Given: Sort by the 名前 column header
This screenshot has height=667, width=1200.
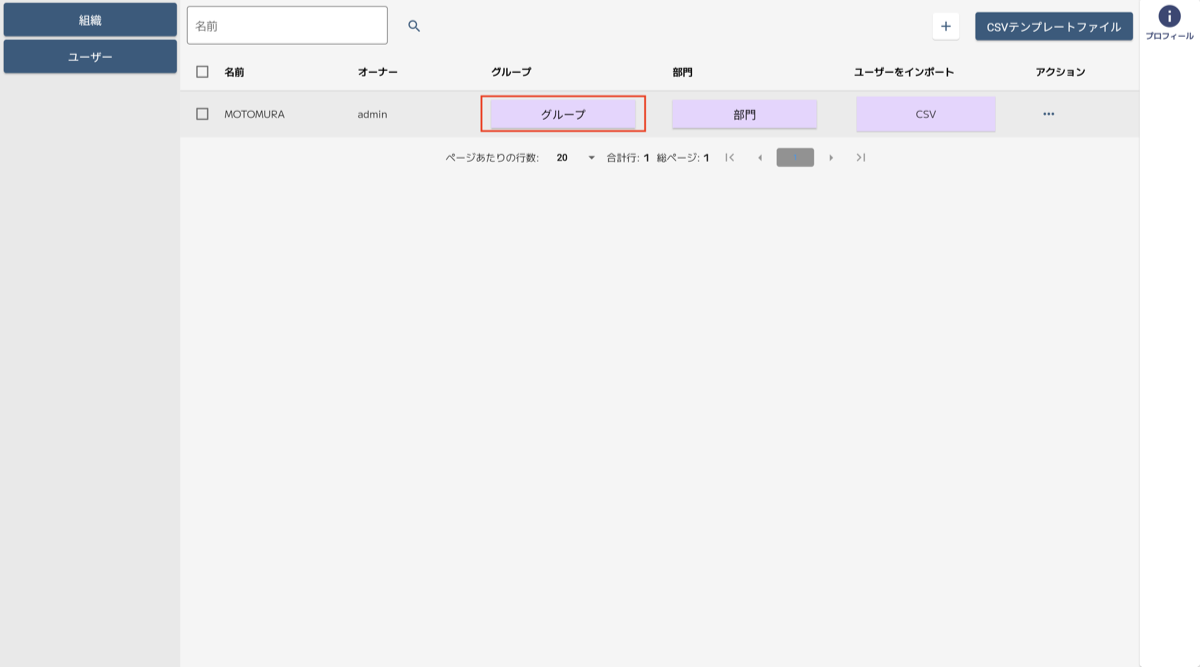Looking at the screenshot, I should click(x=234, y=72).
